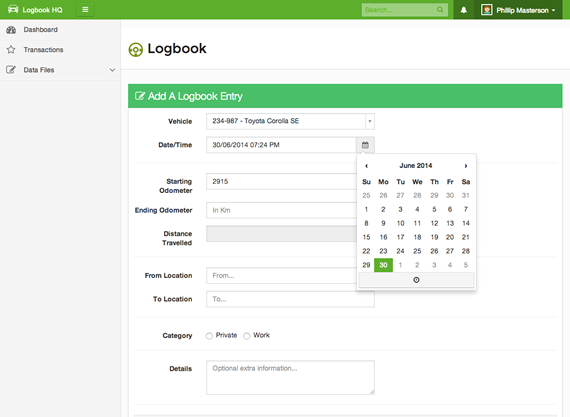Click the Logbook HQ car logo
Screen dimensions: 570x417
(13, 9)
